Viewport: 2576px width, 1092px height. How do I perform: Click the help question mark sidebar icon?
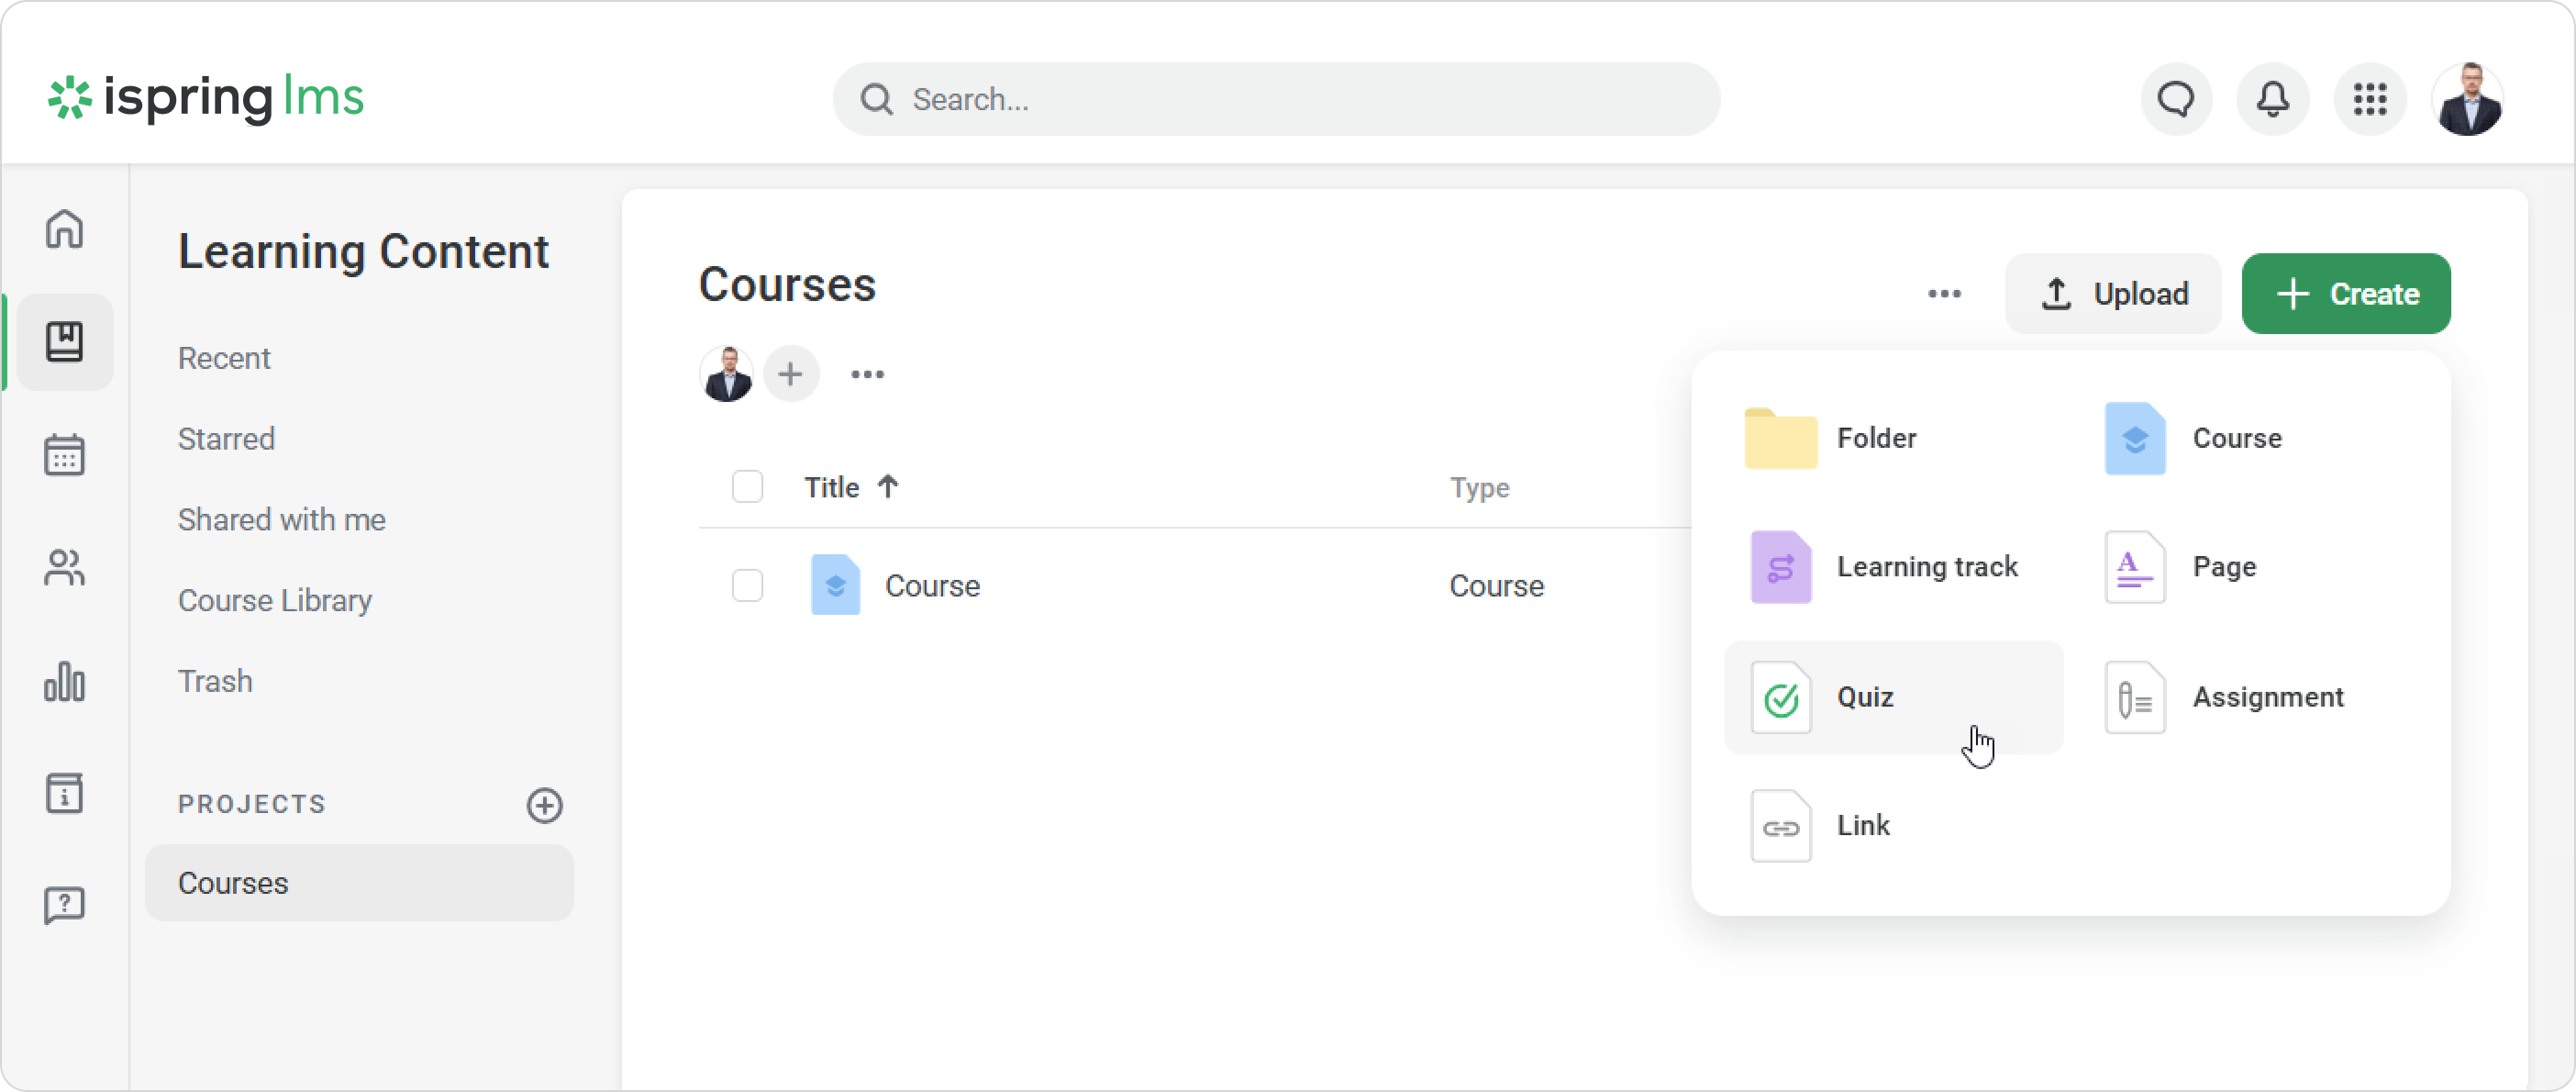point(64,905)
